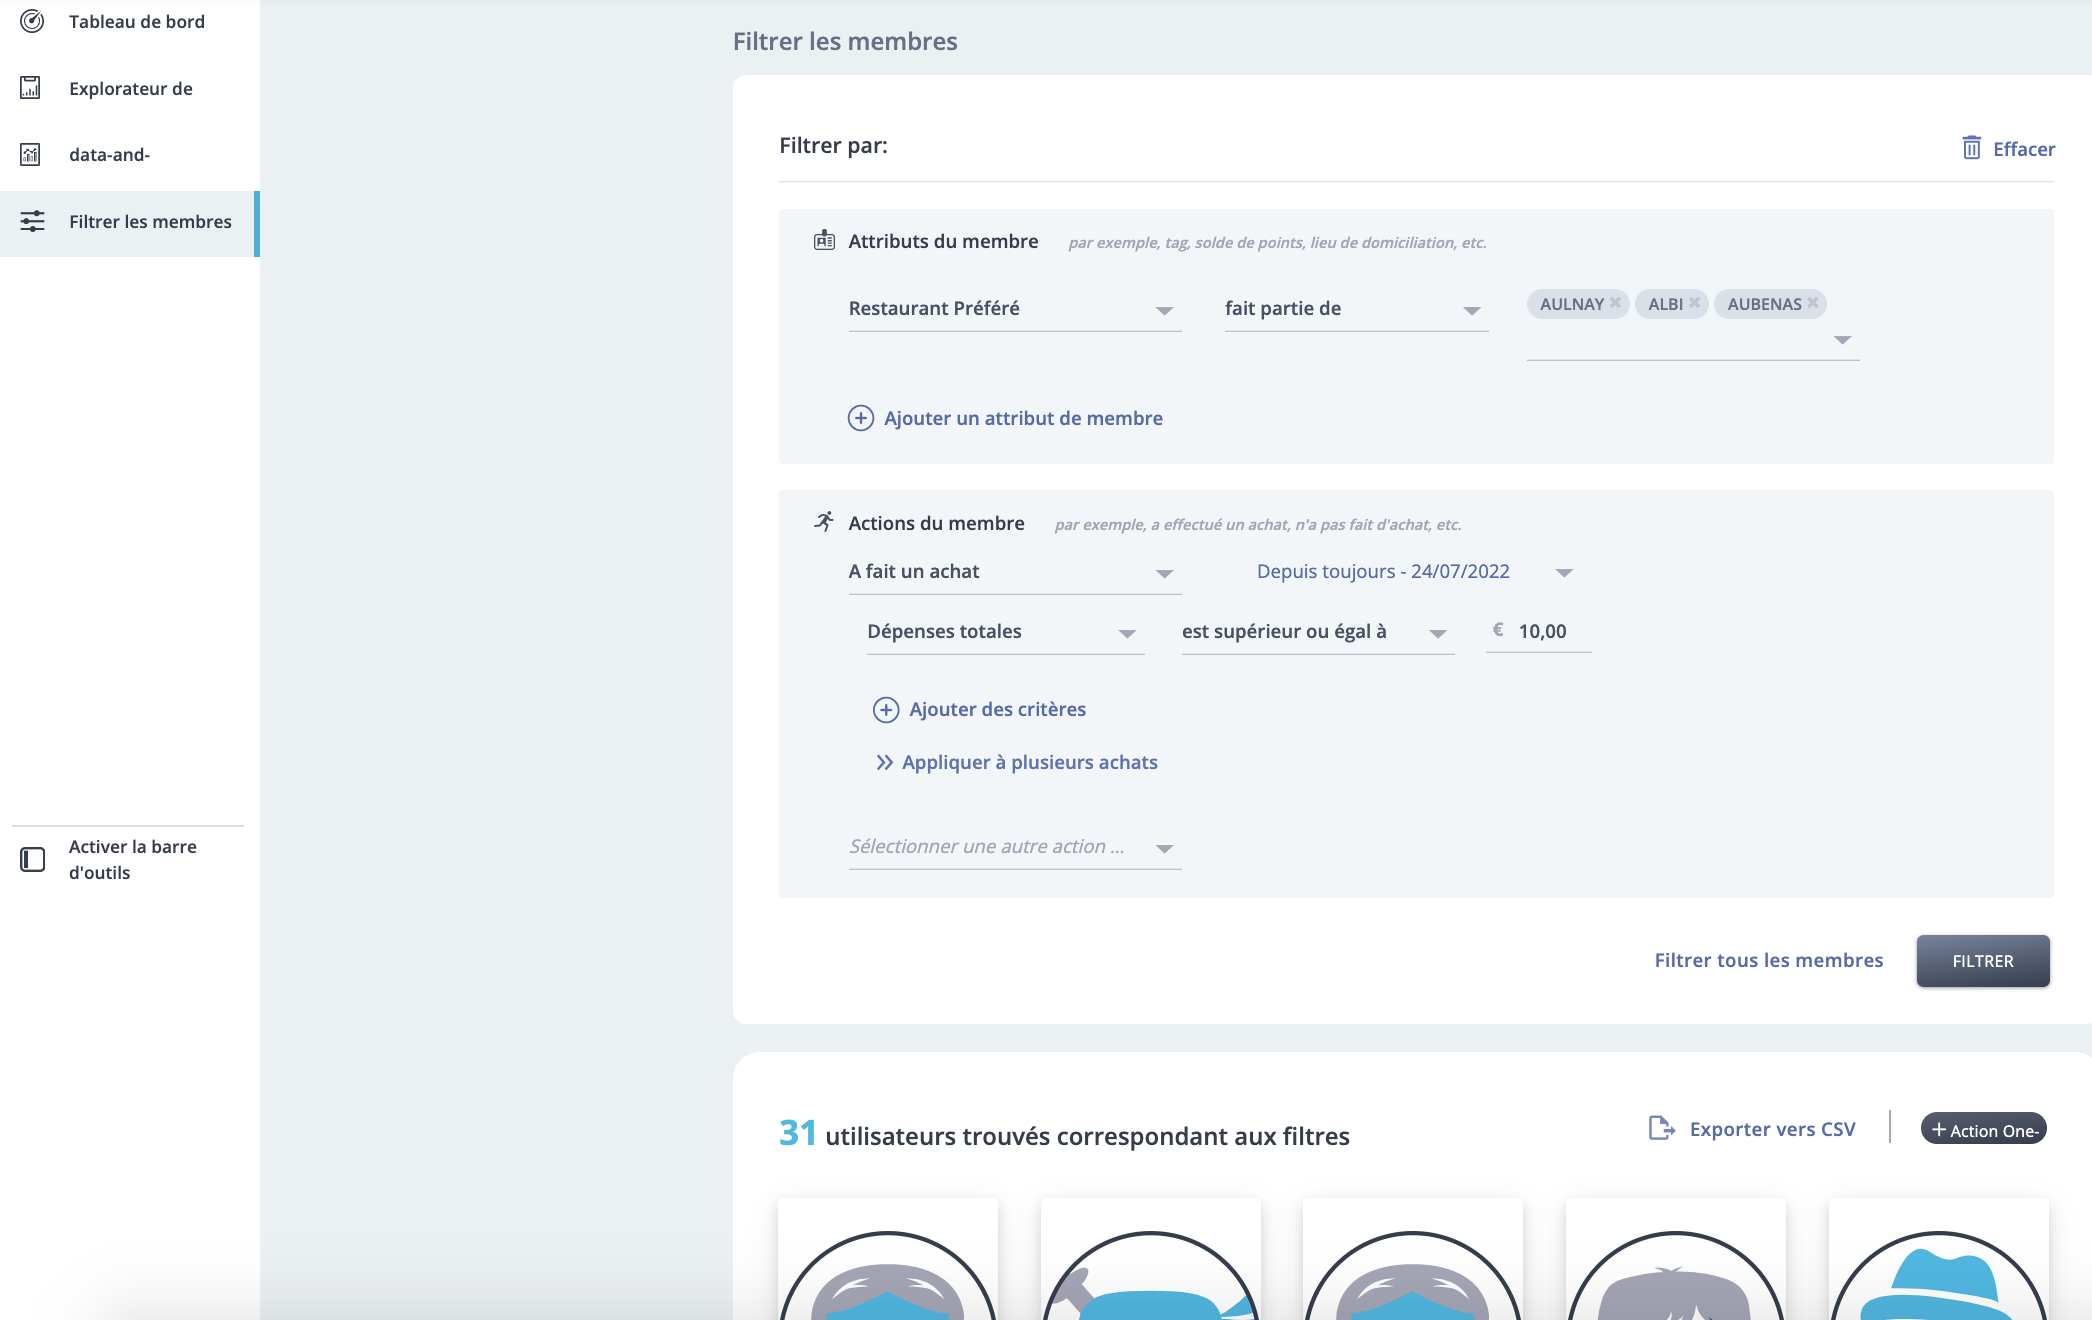Viewport: 2092px width, 1320px height.
Task: Click the data-and- report icon
Action: point(31,155)
